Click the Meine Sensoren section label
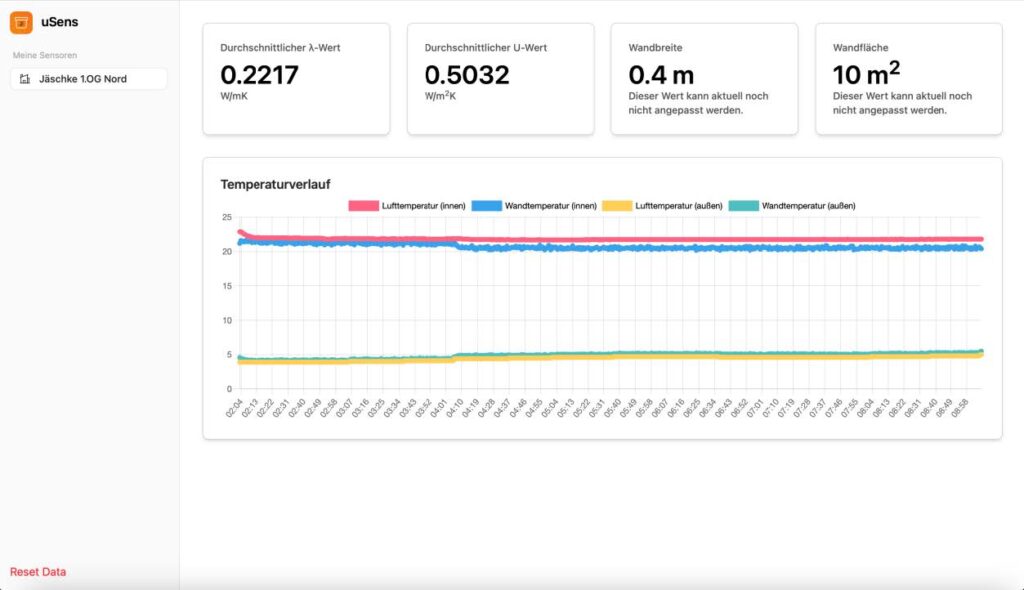 (45, 55)
